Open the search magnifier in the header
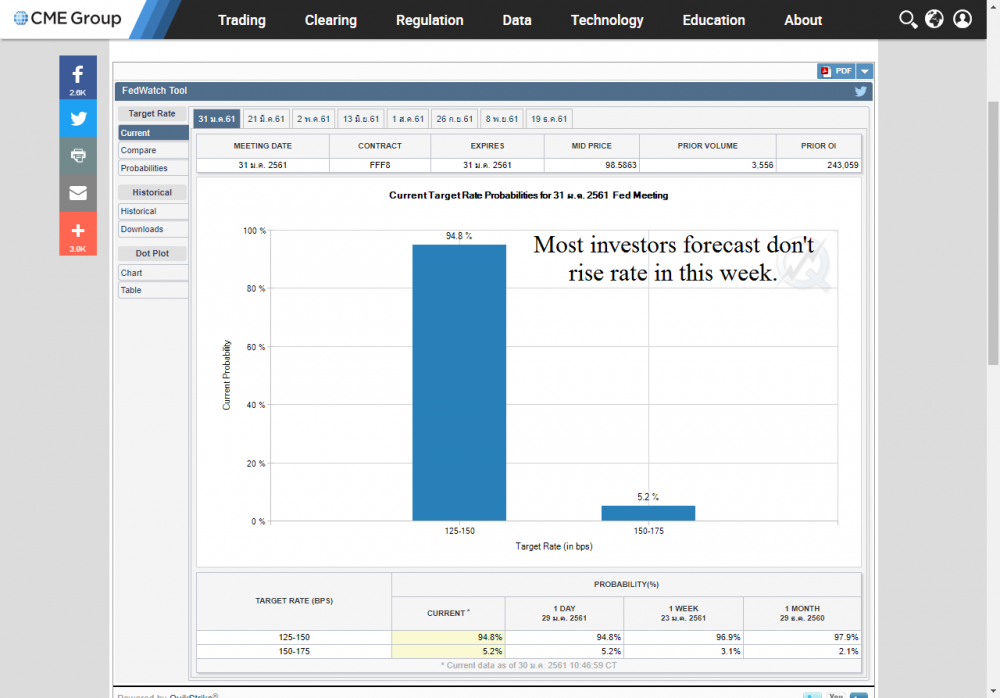This screenshot has height=698, width=1000. pos(908,20)
